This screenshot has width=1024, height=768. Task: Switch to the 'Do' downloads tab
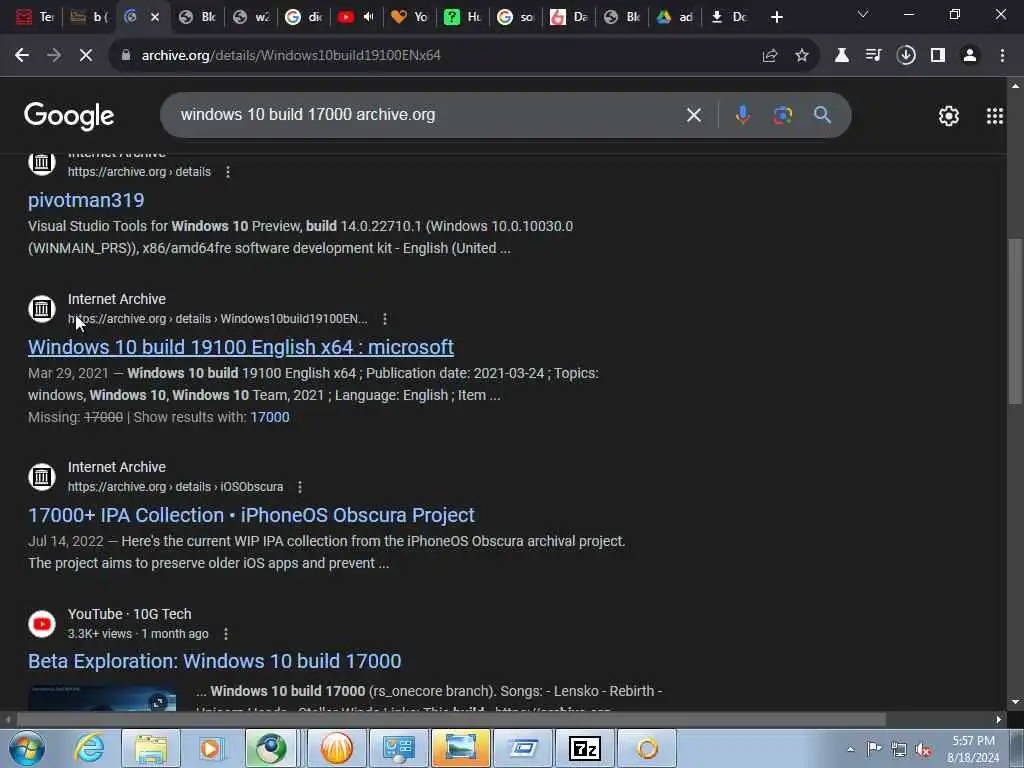pos(729,17)
